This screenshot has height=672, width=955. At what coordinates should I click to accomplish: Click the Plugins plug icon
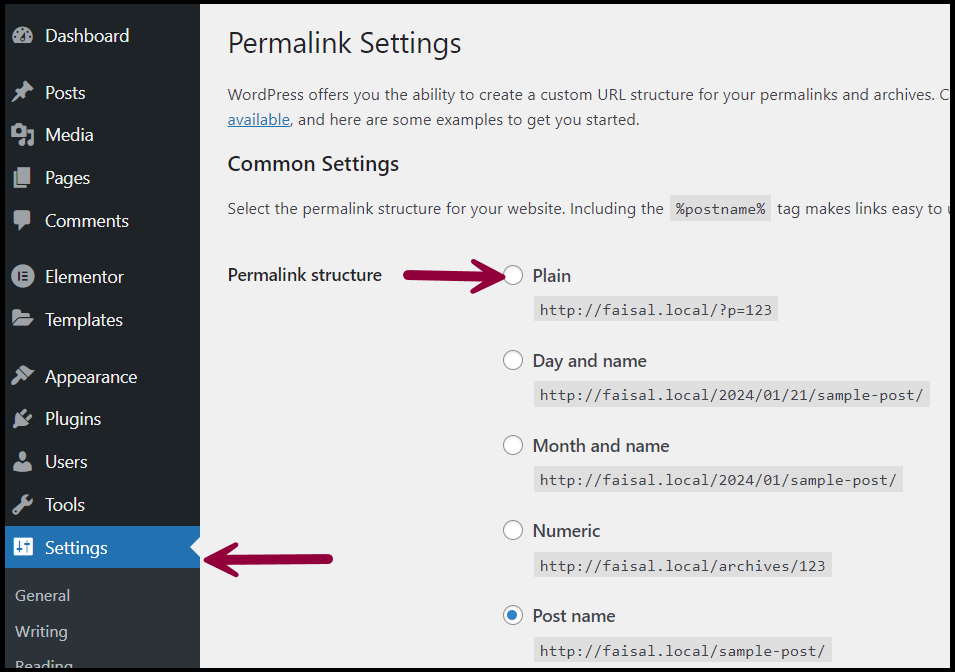tap(22, 419)
